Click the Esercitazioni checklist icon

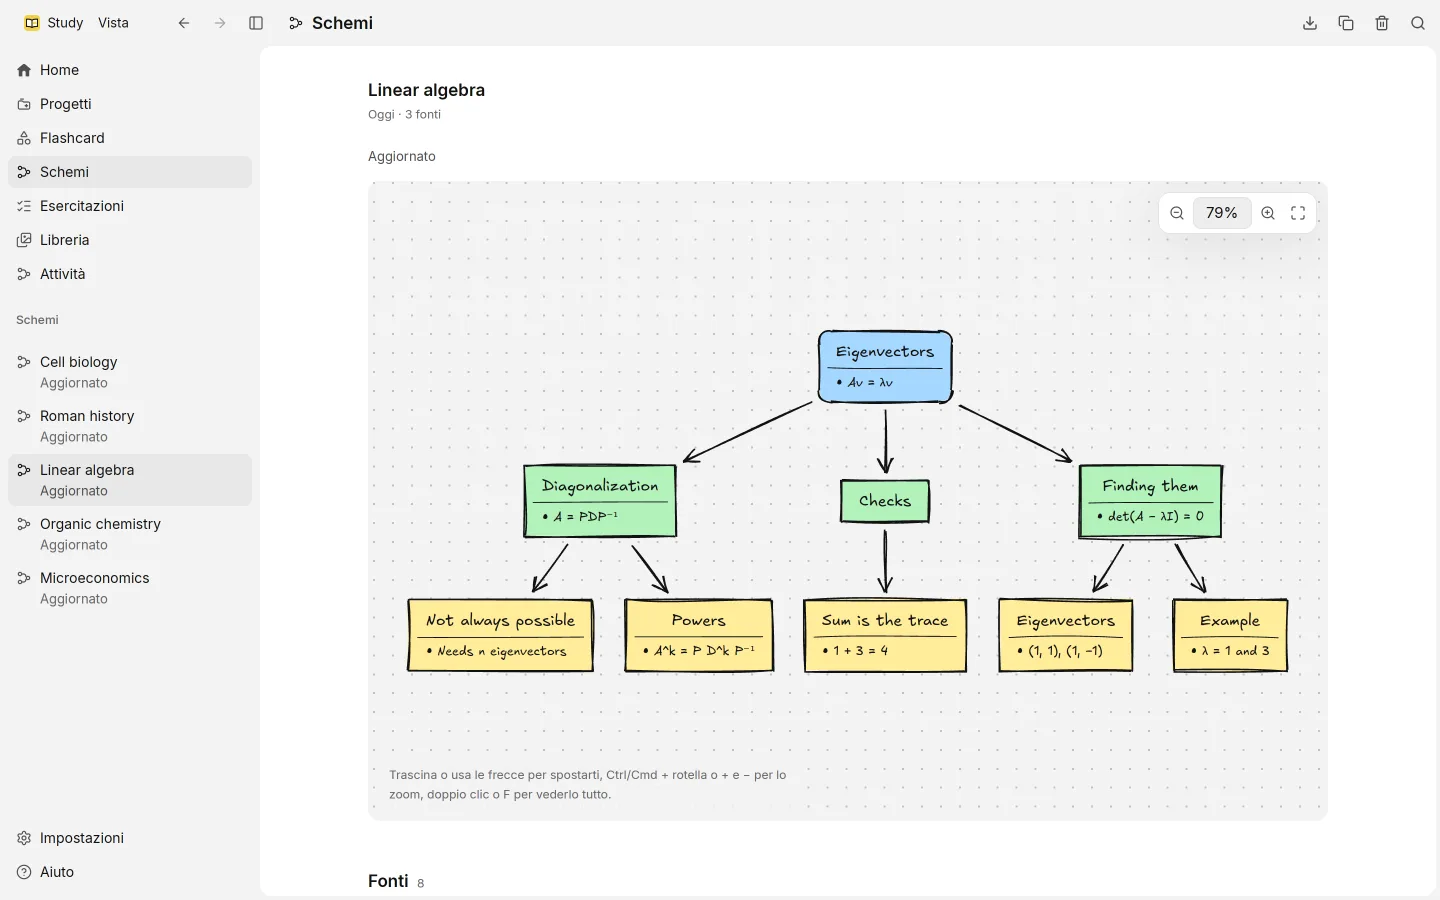(24, 206)
